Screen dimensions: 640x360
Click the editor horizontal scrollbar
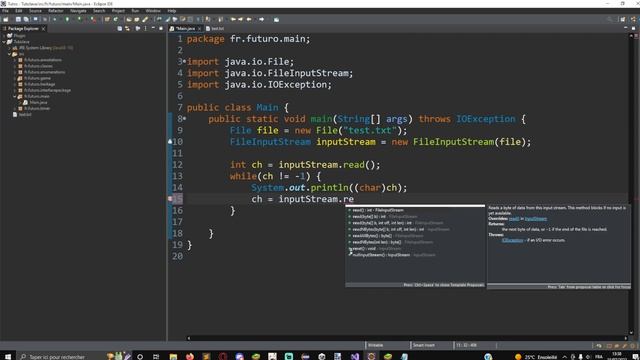(x=407, y=338)
